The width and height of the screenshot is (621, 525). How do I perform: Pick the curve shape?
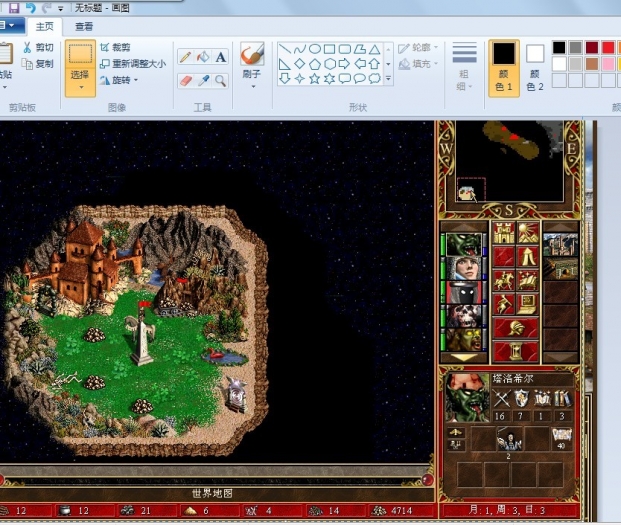click(x=300, y=49)
